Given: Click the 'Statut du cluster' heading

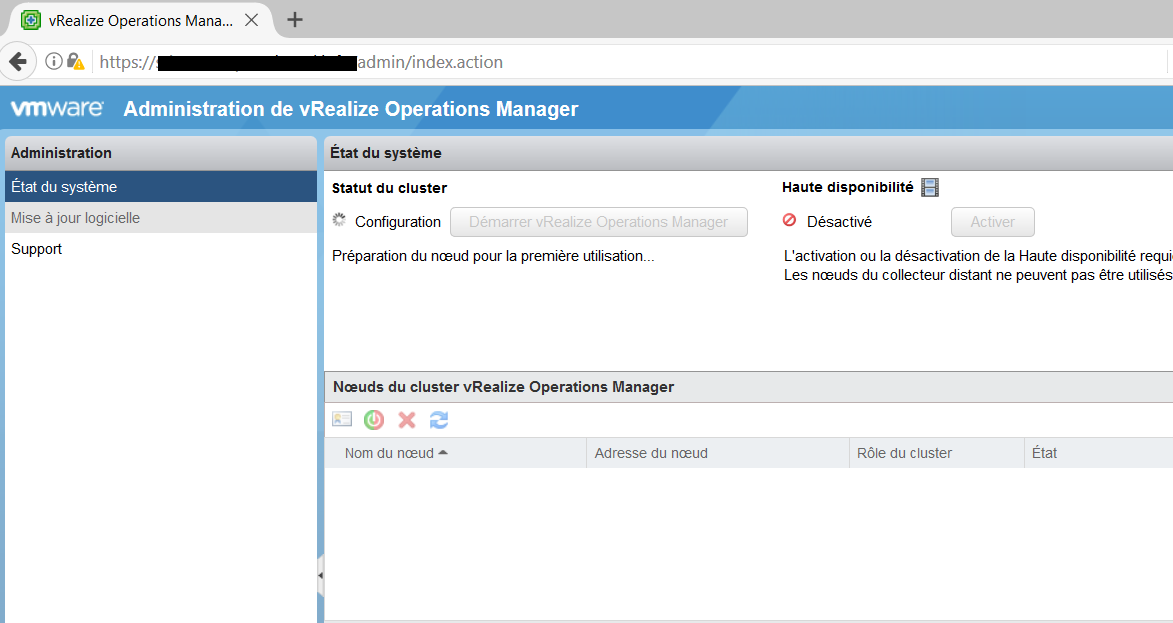Looking at the screenshot, I should [389, 188].
